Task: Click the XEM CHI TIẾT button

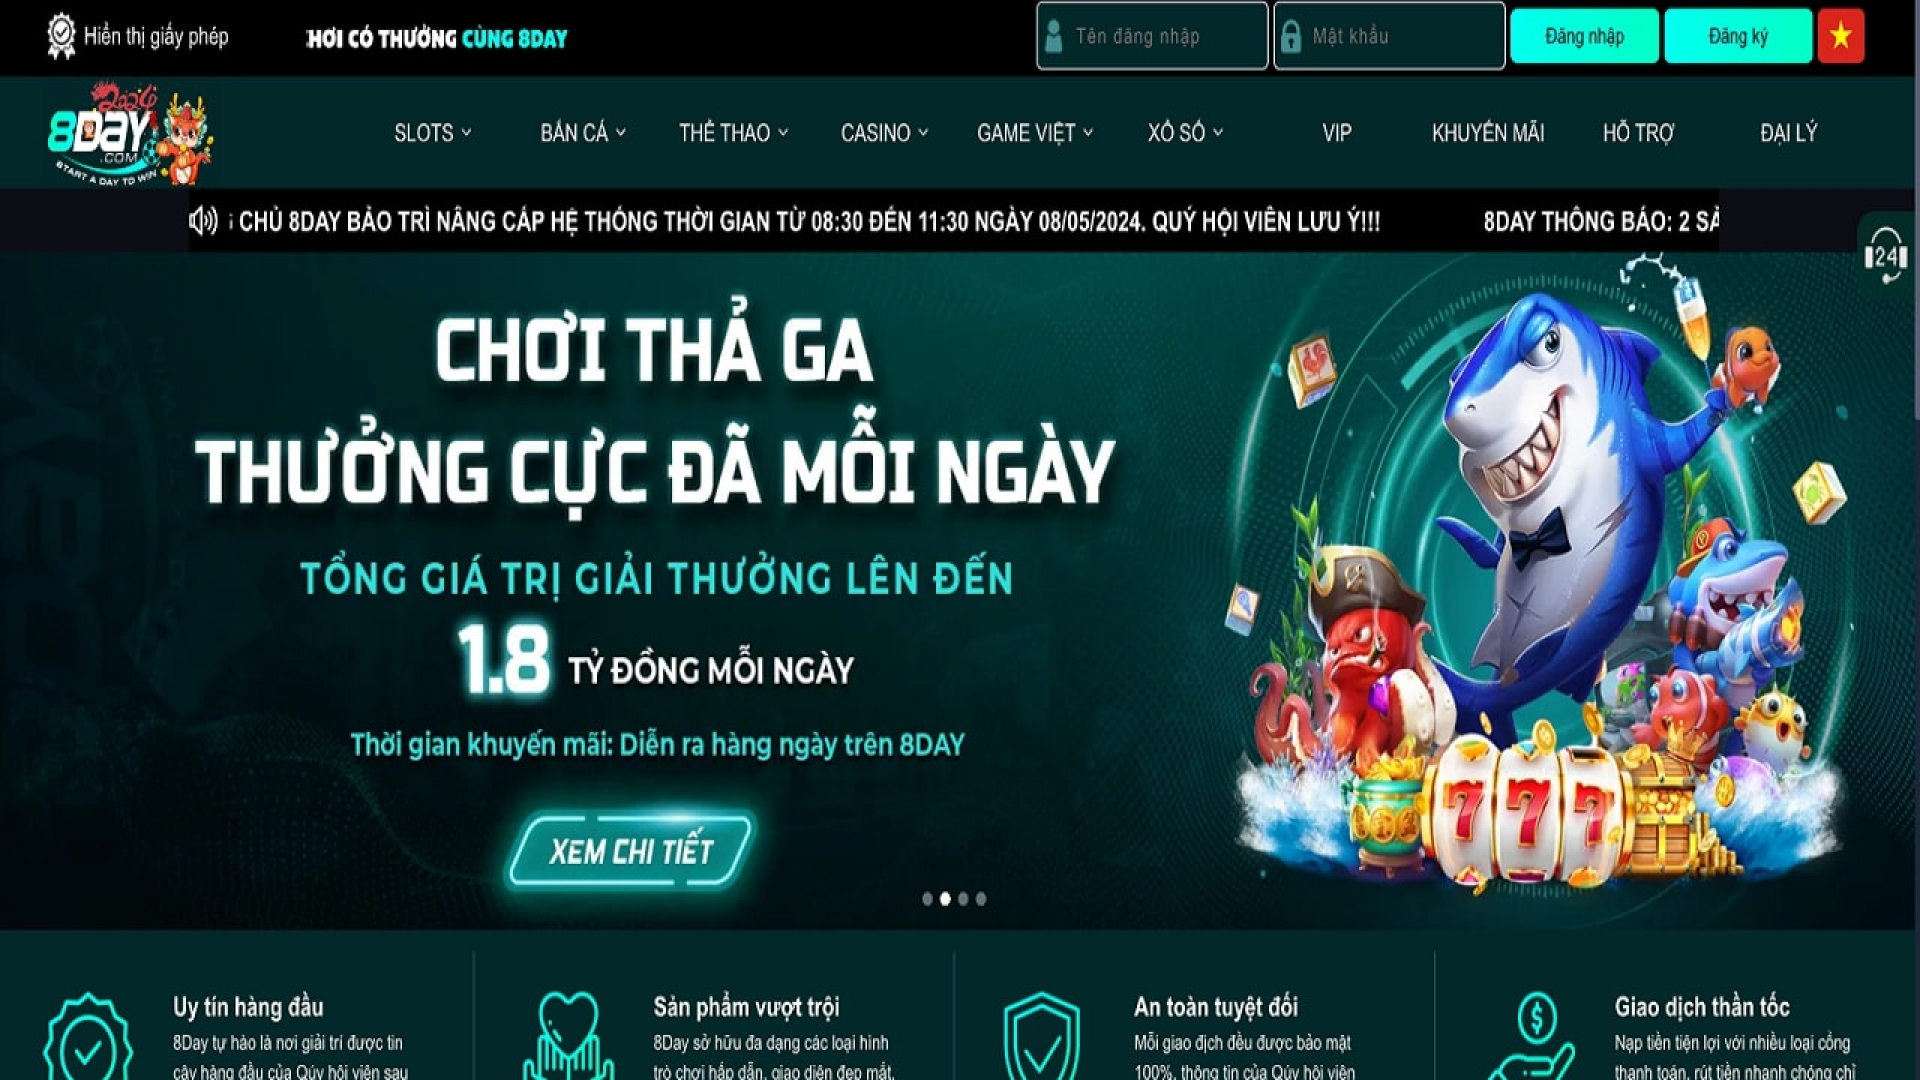Action: (x=631, y=852)
